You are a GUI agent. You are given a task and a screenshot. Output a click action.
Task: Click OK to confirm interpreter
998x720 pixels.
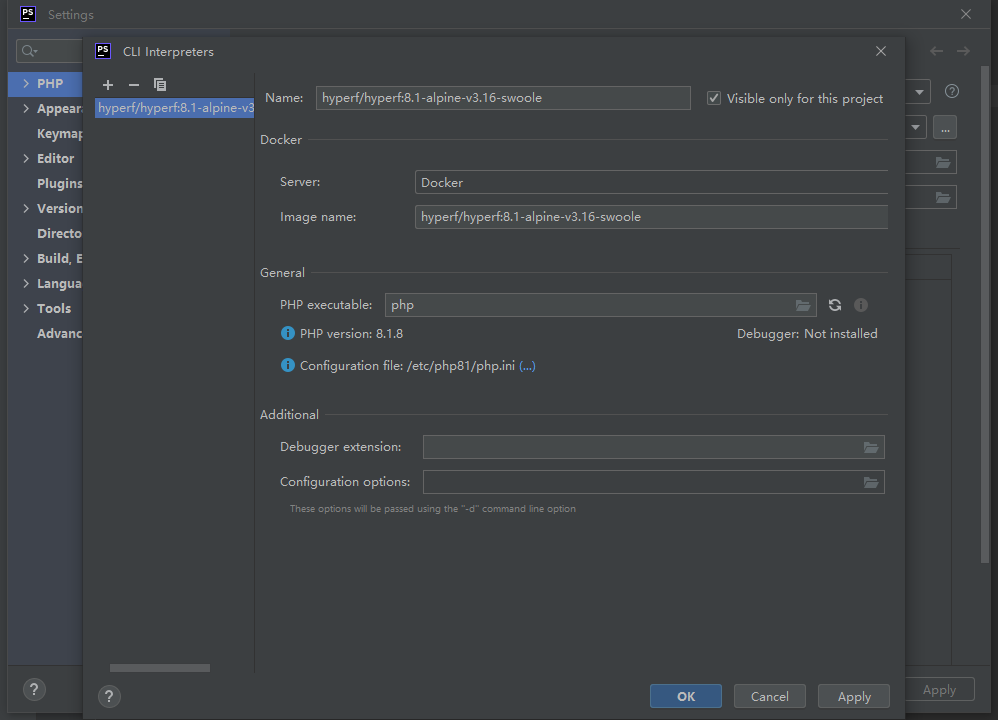tap(685, 696)
